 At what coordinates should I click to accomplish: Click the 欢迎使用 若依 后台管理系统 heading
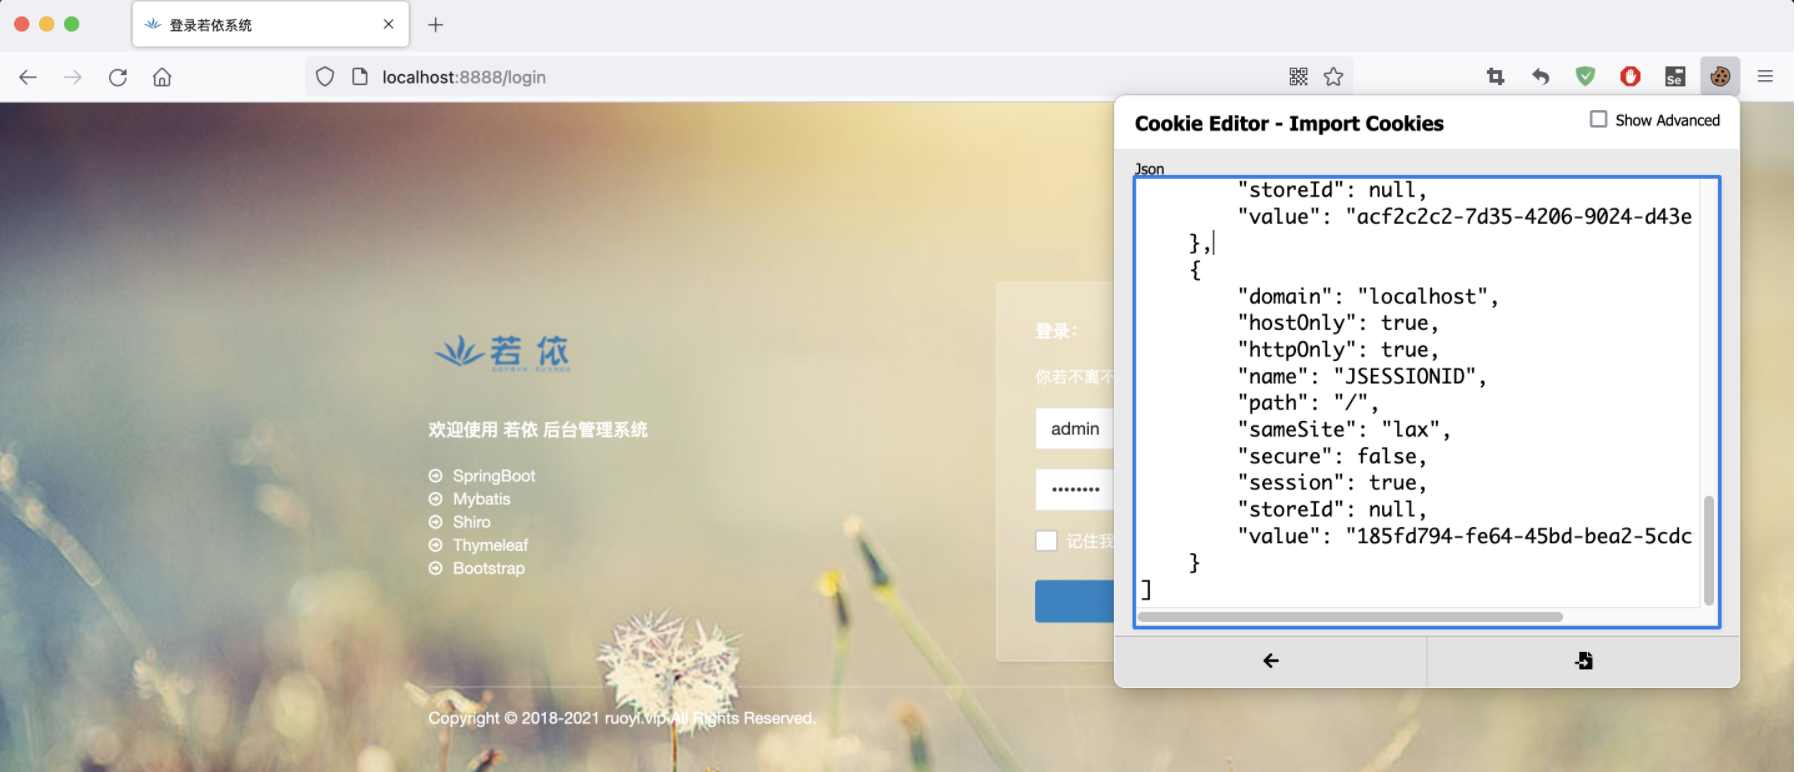pyautogui.click(x=538, y=430)
